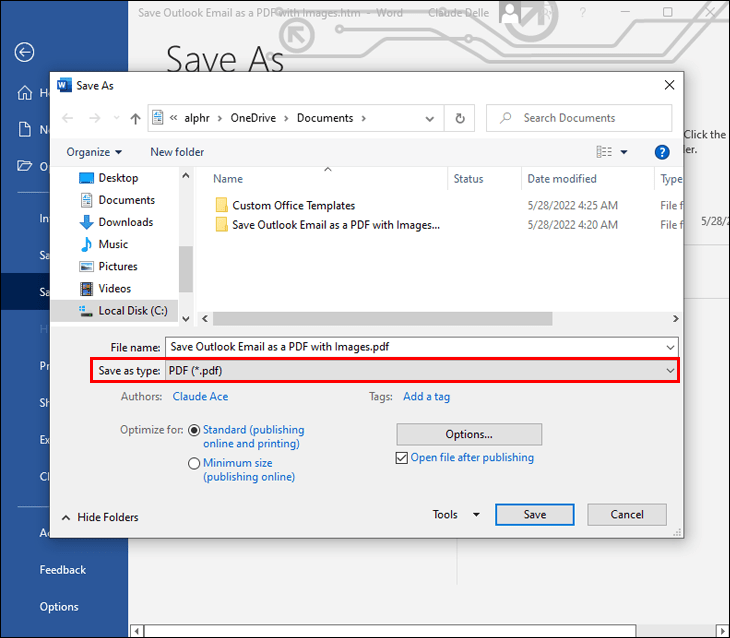
Task: Open the Help question mark icon
Action: [662, 152]
